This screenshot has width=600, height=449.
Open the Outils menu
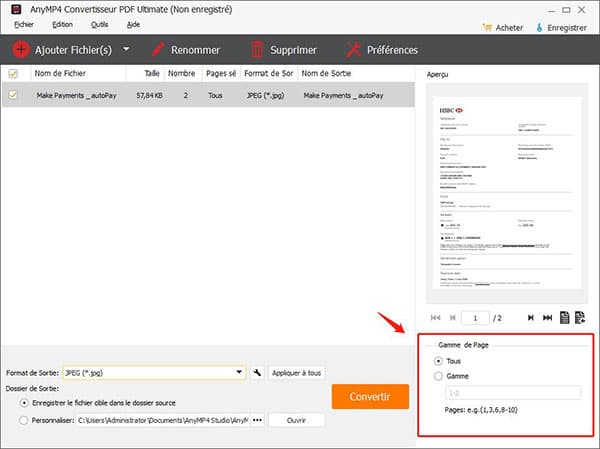(99, 23)
